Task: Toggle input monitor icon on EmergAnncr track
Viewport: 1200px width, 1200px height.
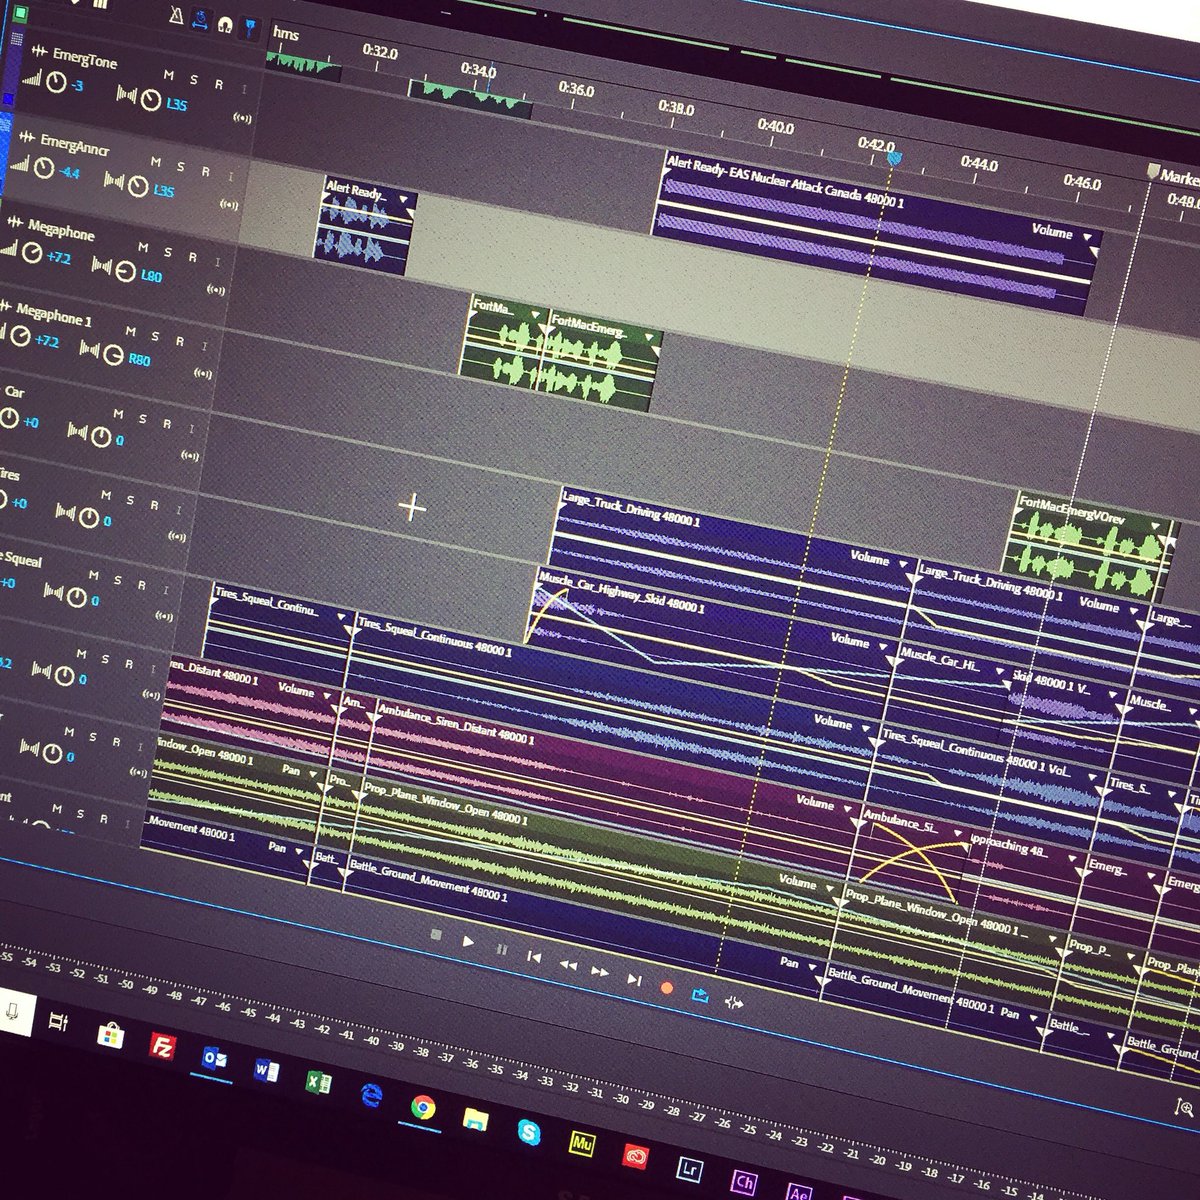Action: [230, 204]
